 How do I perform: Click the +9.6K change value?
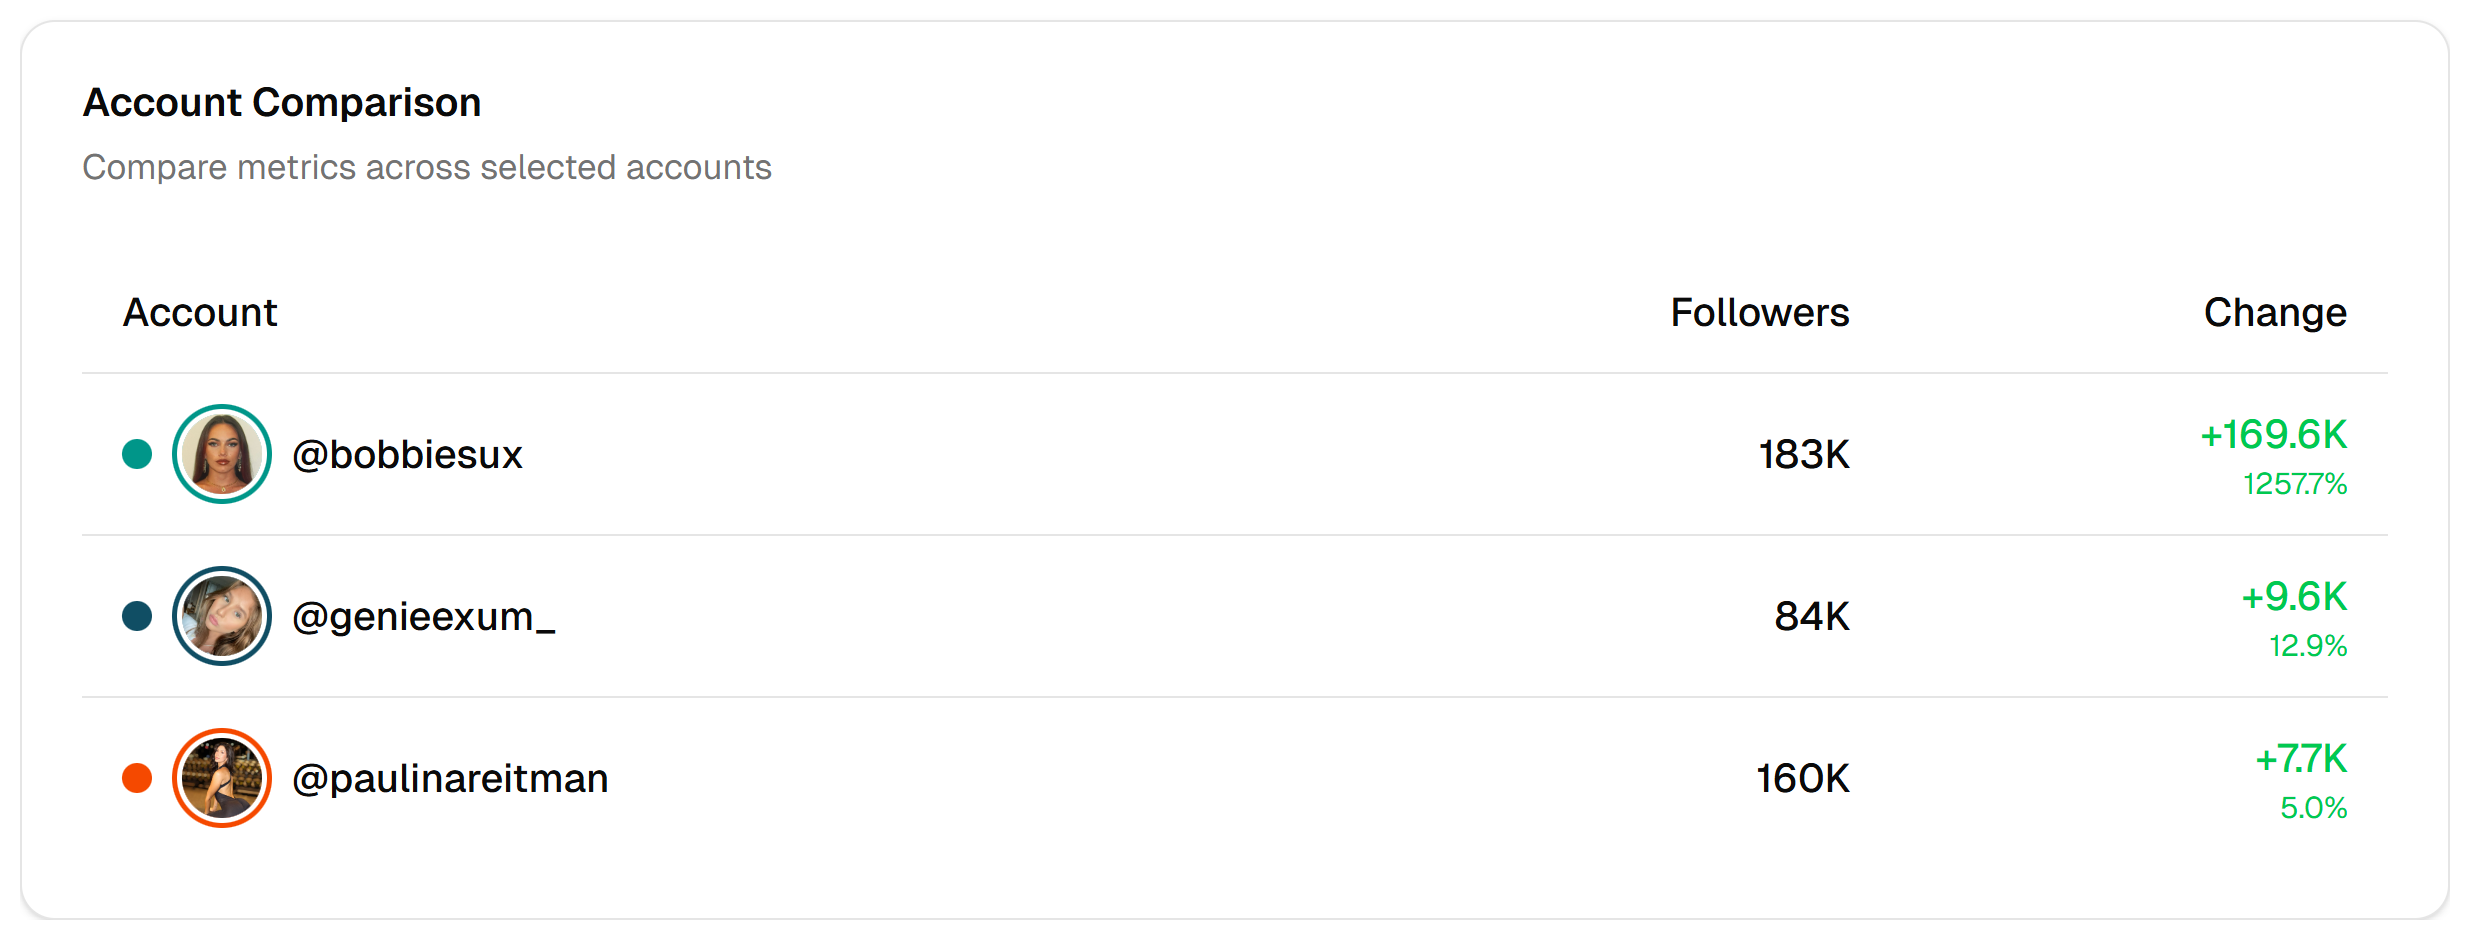[2293, 597]
